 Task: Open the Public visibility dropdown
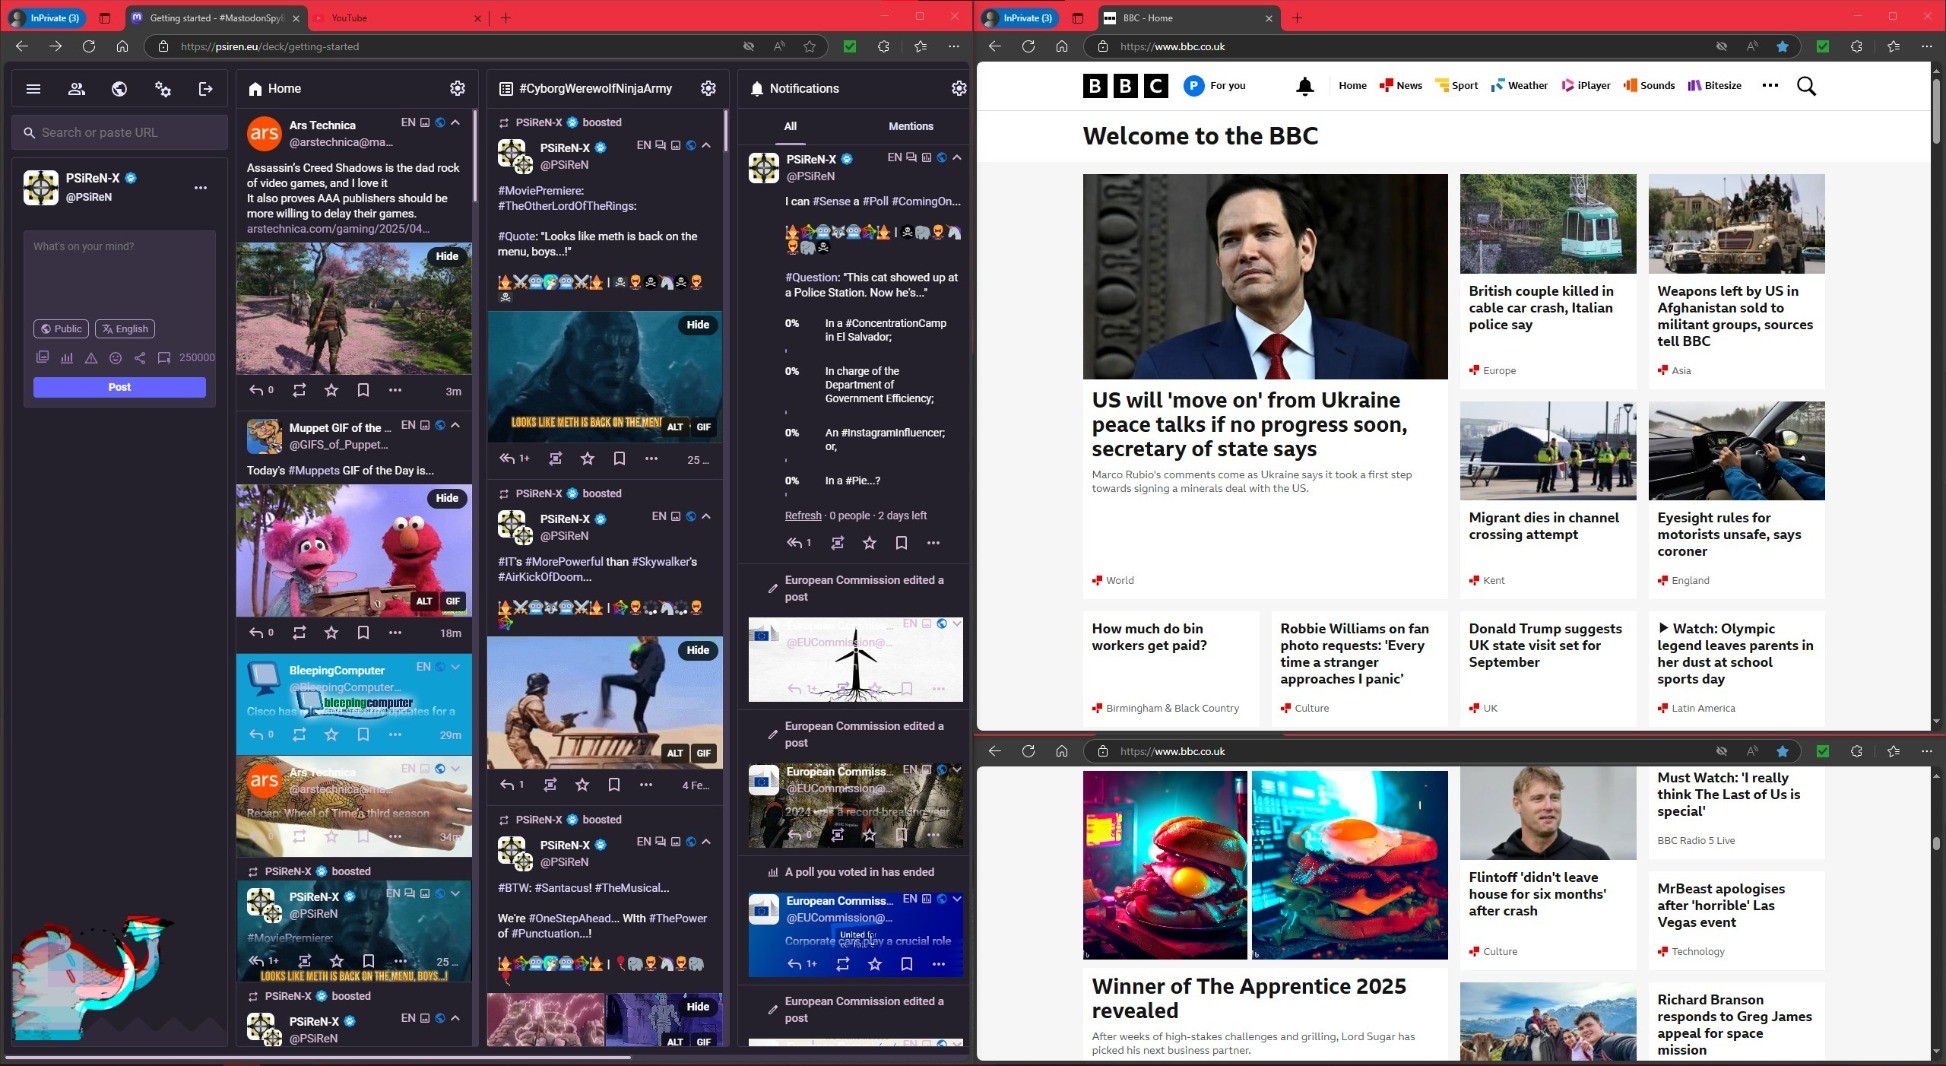61,329
